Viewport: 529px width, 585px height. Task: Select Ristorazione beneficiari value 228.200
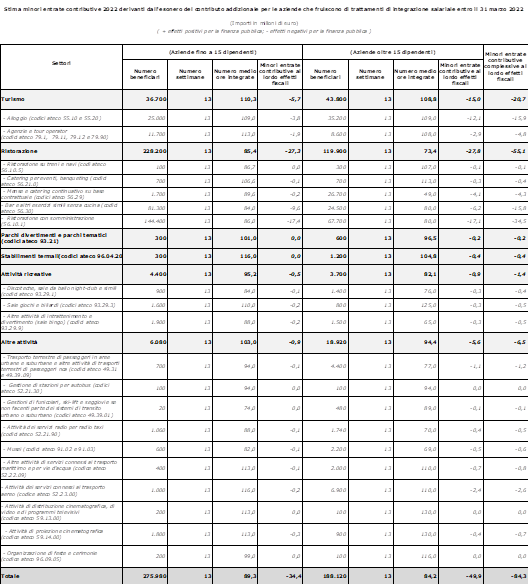point(154,151)
